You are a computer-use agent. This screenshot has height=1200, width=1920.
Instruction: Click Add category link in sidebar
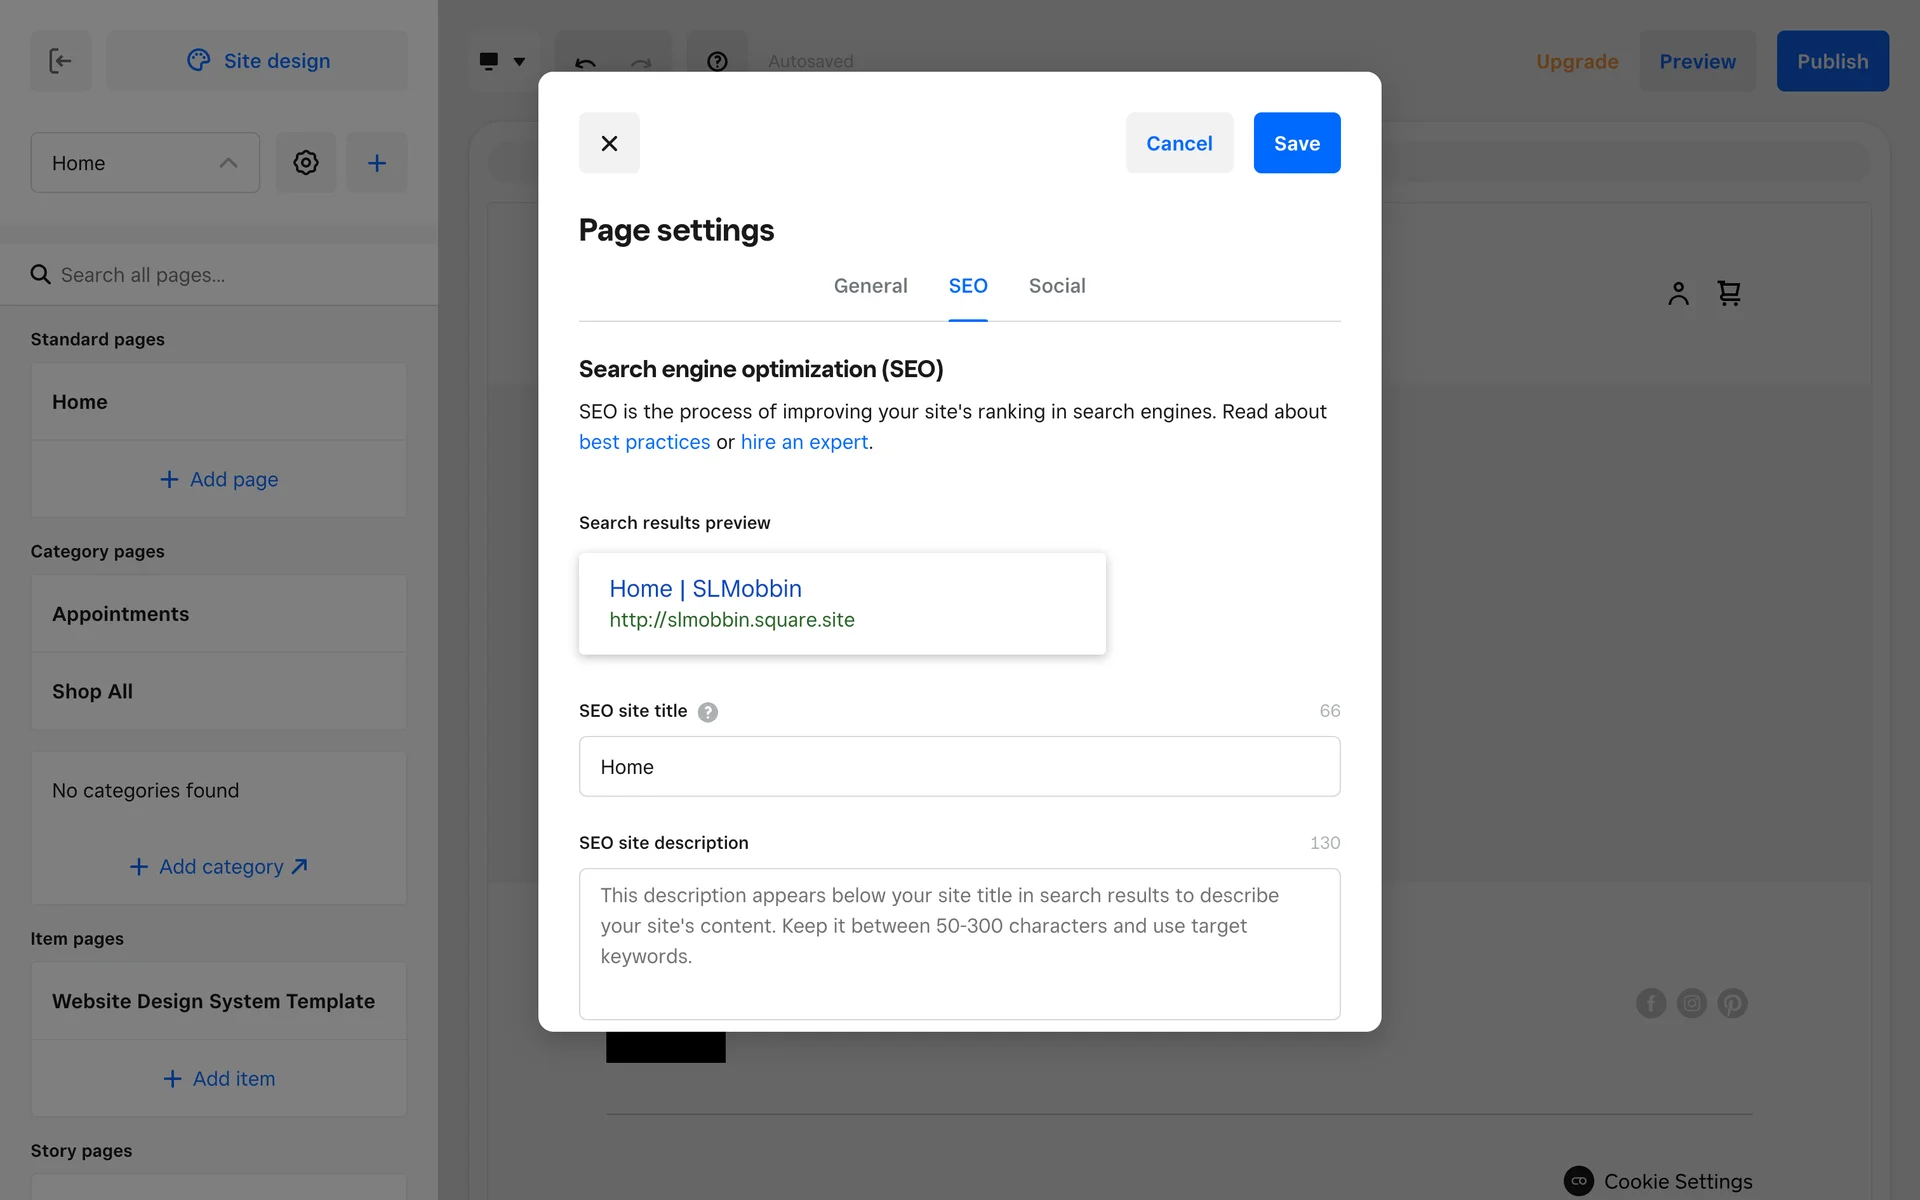tap(219, 867)
